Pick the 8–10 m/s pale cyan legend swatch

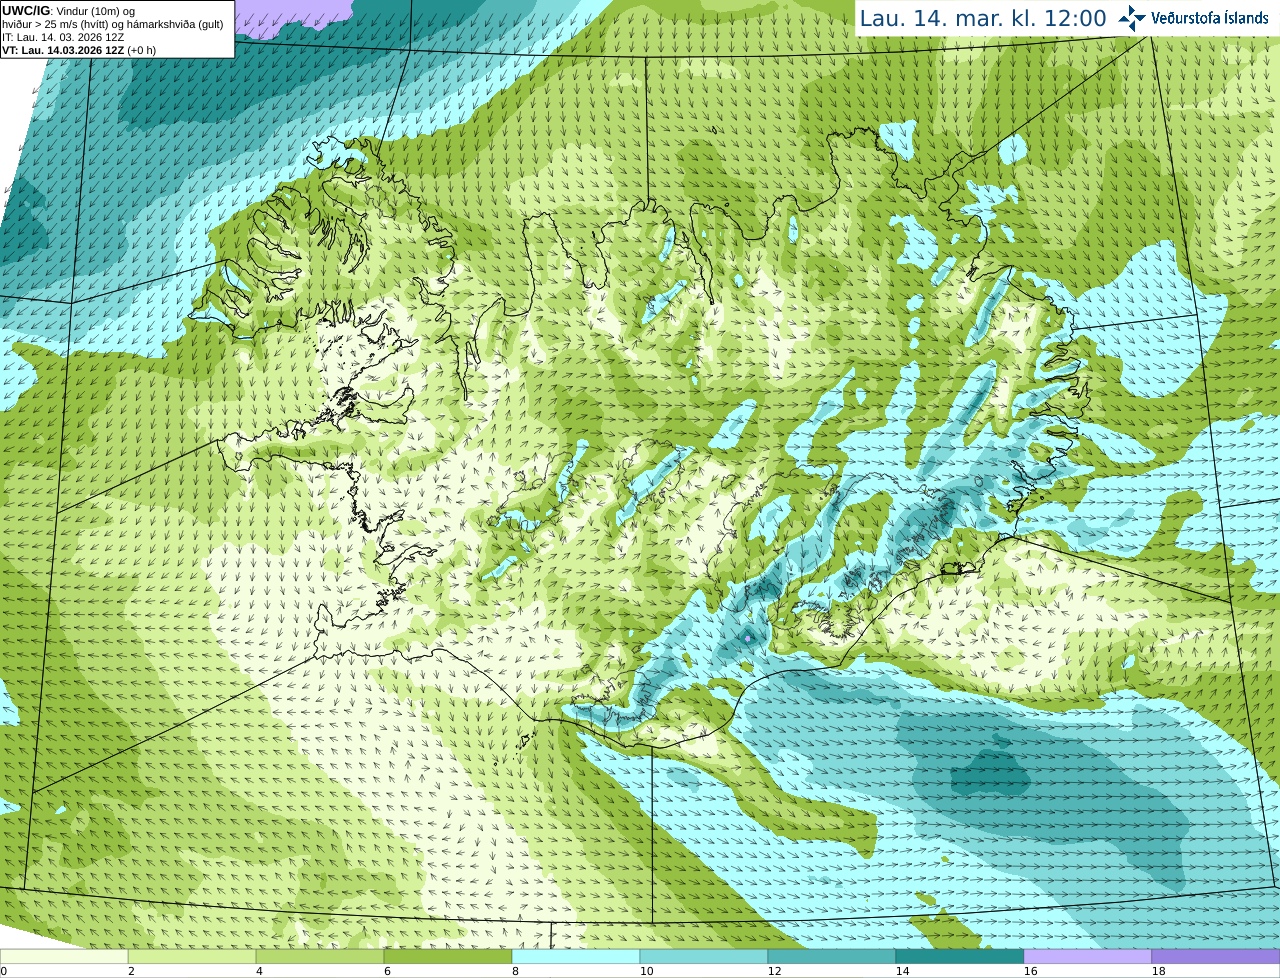(576, 956)
